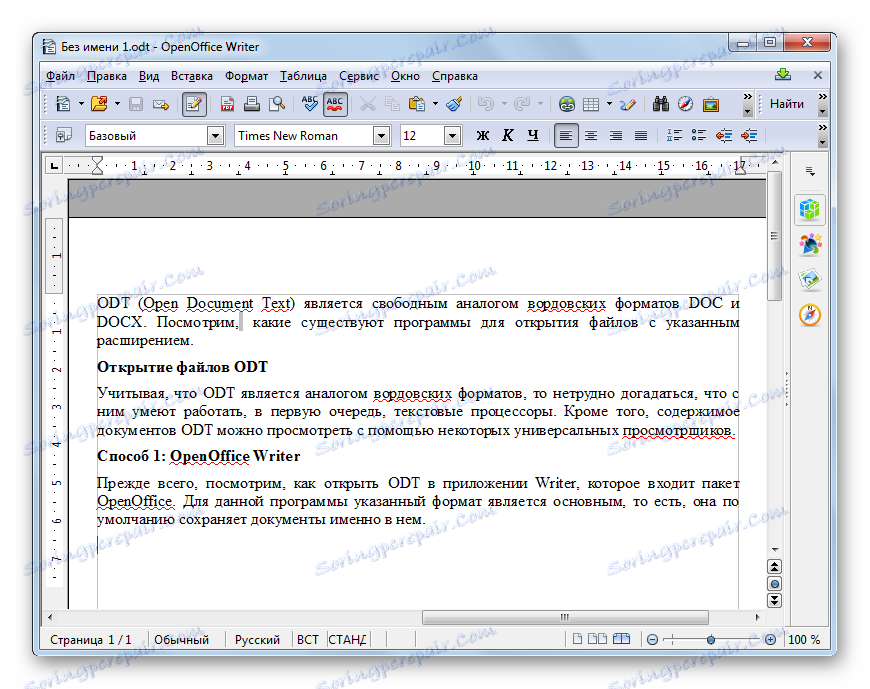Set Align Left paragraph alignment

tap(566, 135)
